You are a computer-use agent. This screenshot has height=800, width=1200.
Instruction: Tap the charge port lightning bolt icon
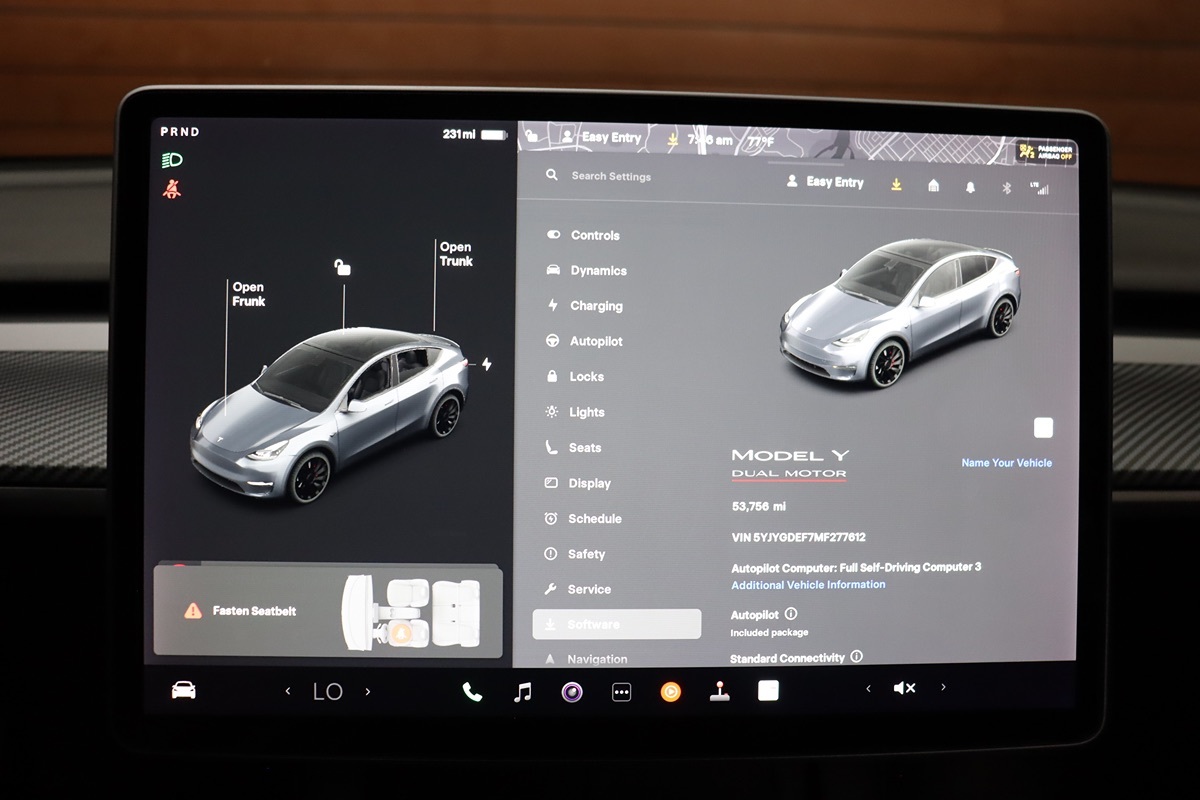pyautogui.click(x=487, y=364)
